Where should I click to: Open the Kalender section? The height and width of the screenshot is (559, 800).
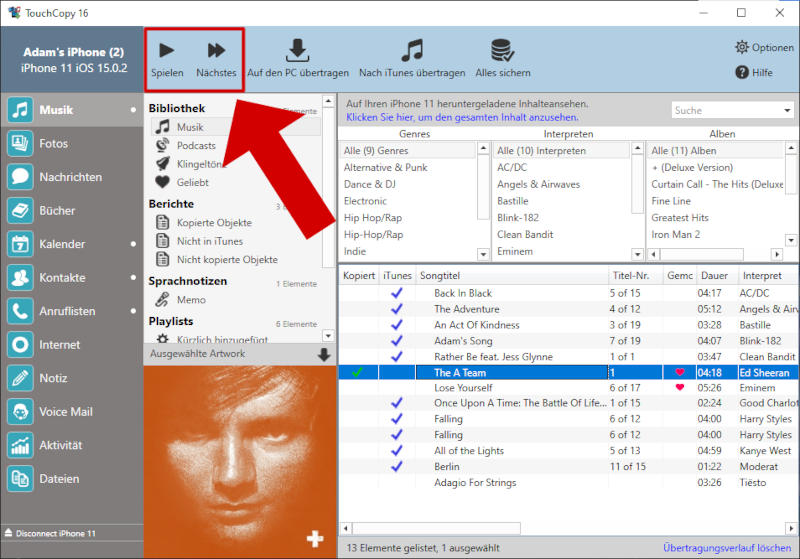coord(72,244)
